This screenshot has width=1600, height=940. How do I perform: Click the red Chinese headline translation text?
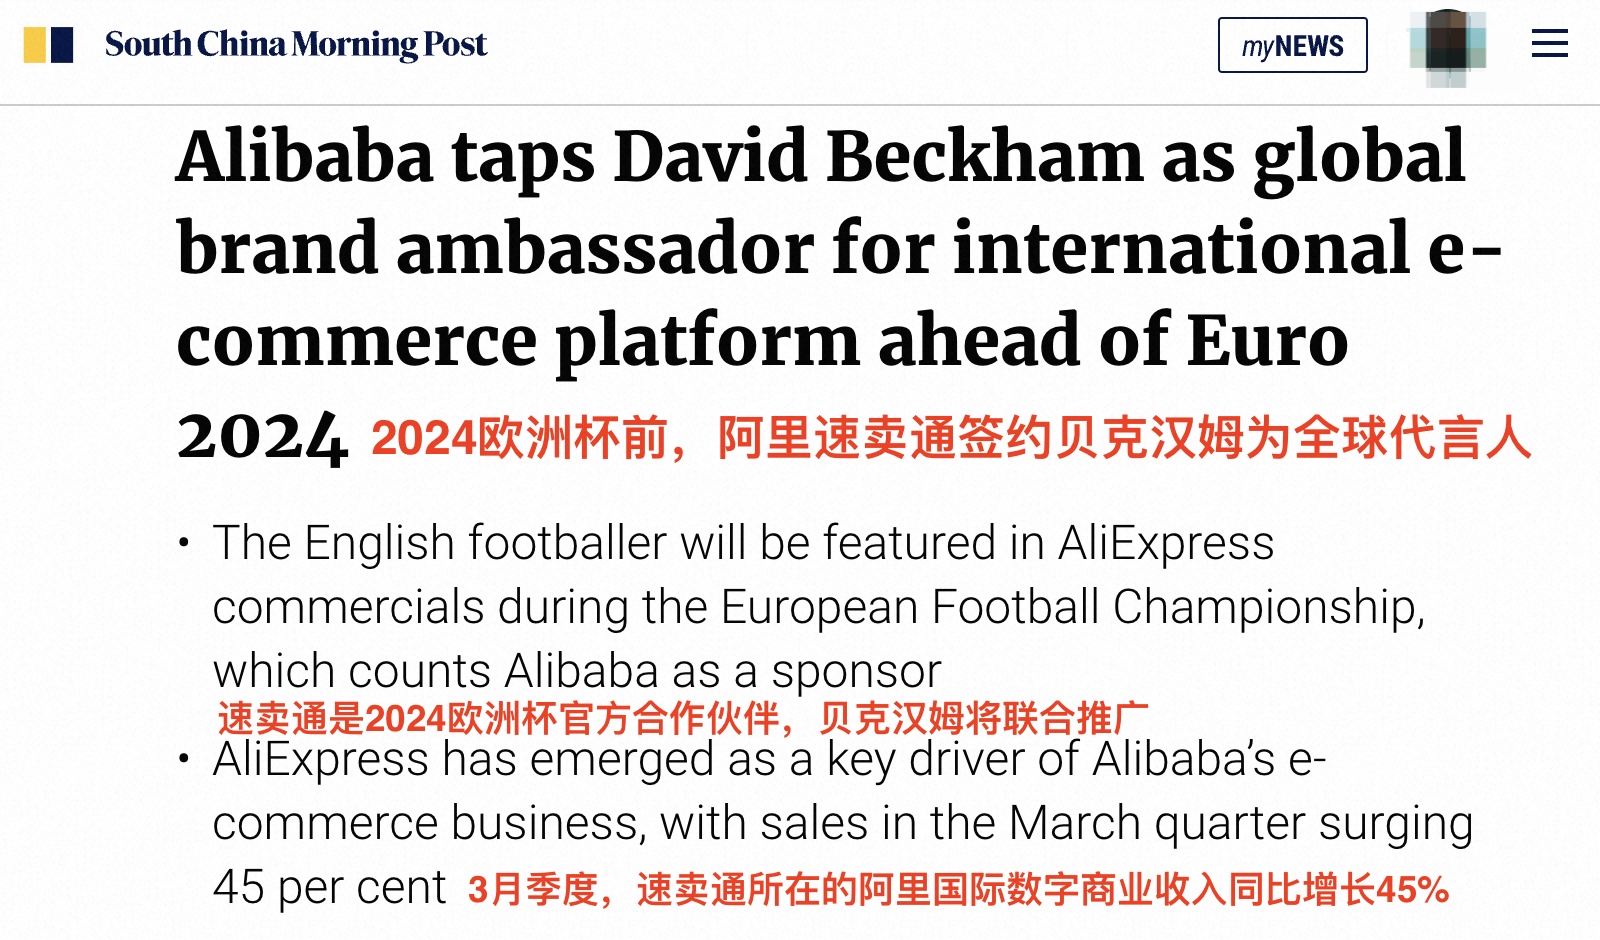(950, 438)
